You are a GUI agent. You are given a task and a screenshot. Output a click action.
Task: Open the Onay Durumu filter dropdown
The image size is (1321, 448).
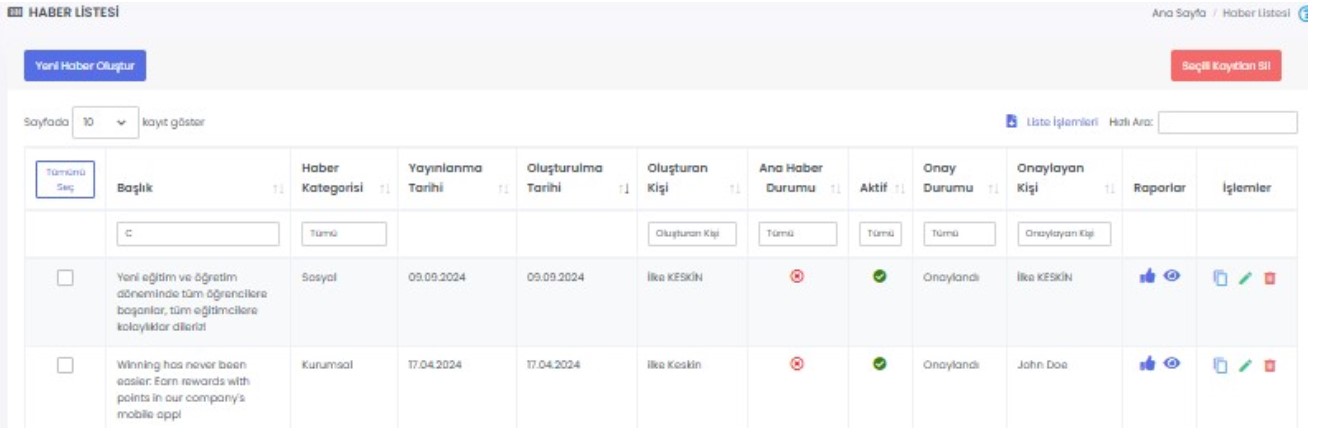click(959, 233)
